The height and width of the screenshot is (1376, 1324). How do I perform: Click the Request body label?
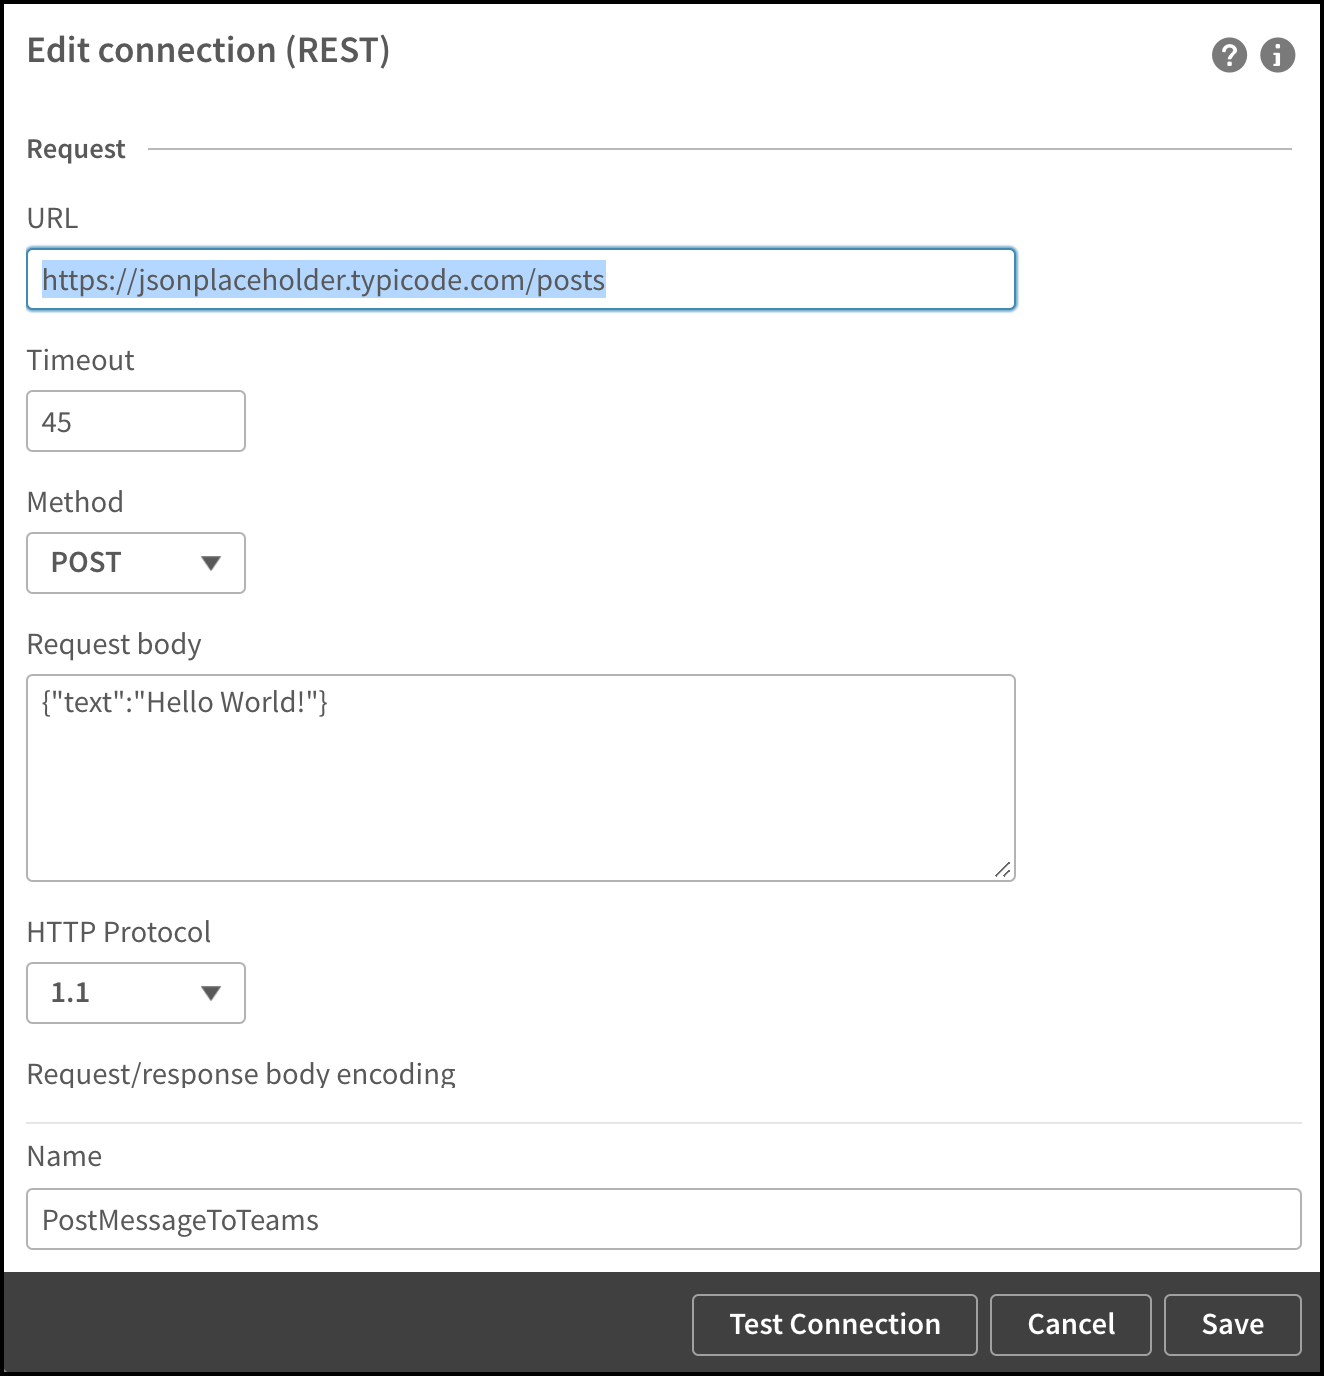pos(114,644)
